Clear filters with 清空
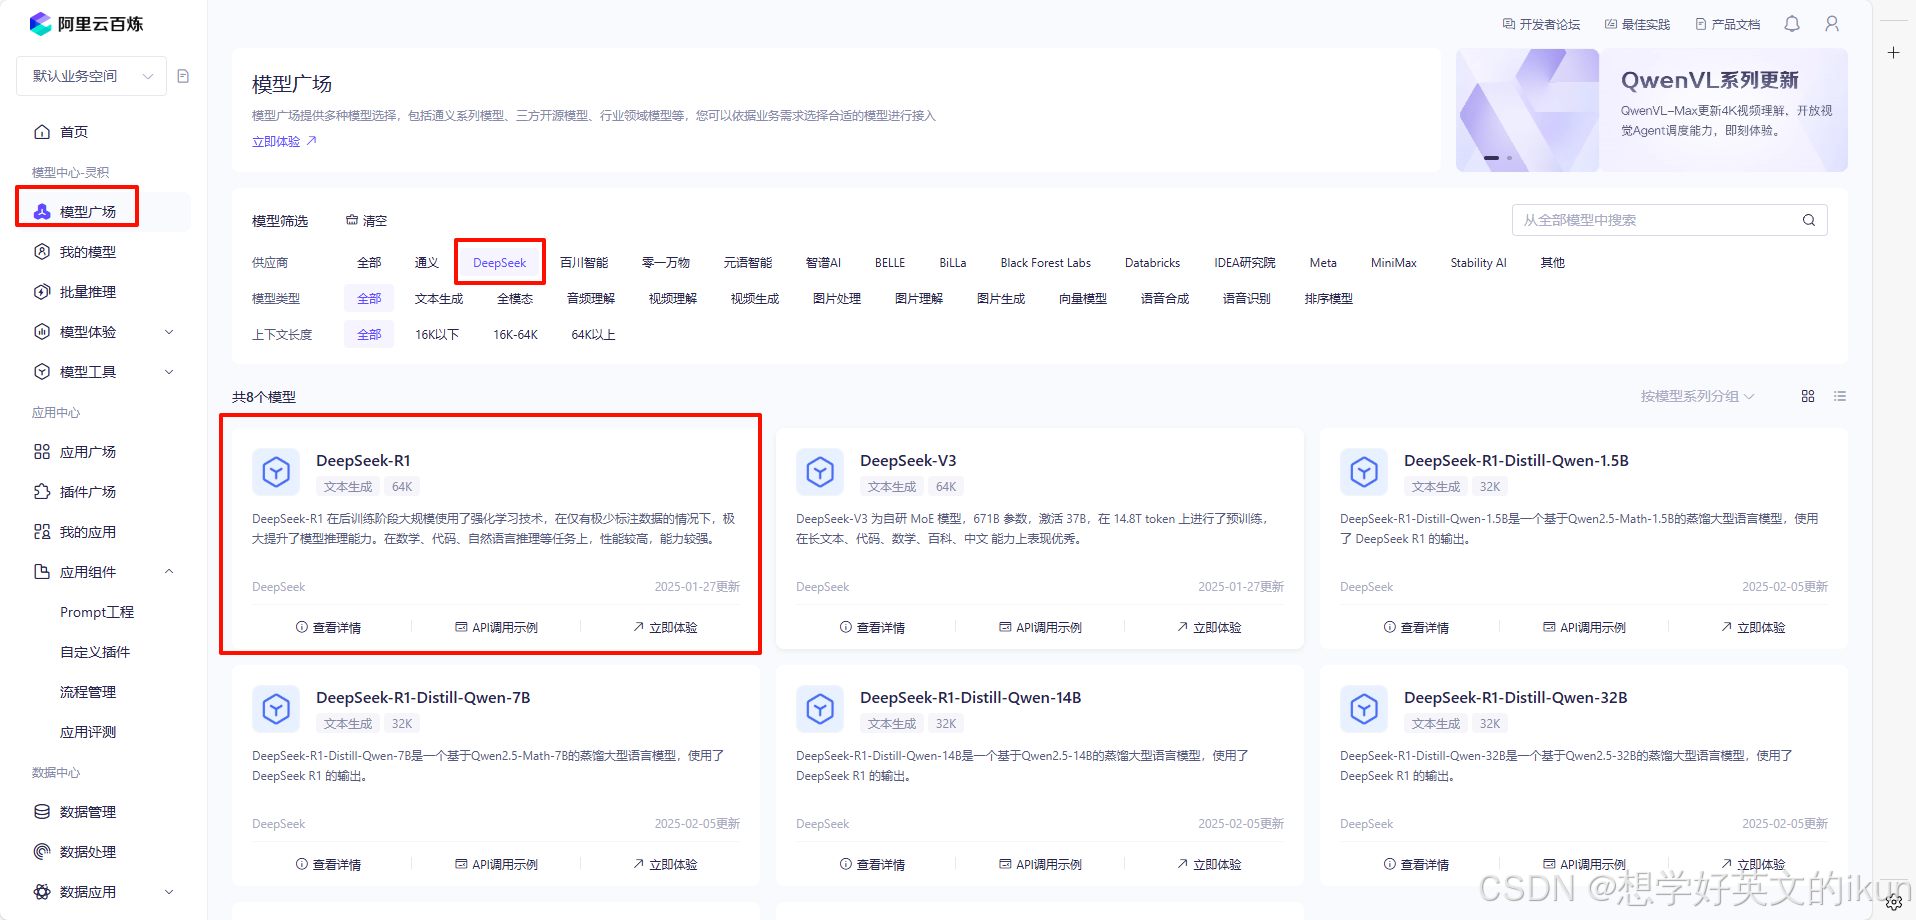The width and height of the screenshot is (1916, 920). click(x=366, y=221)
